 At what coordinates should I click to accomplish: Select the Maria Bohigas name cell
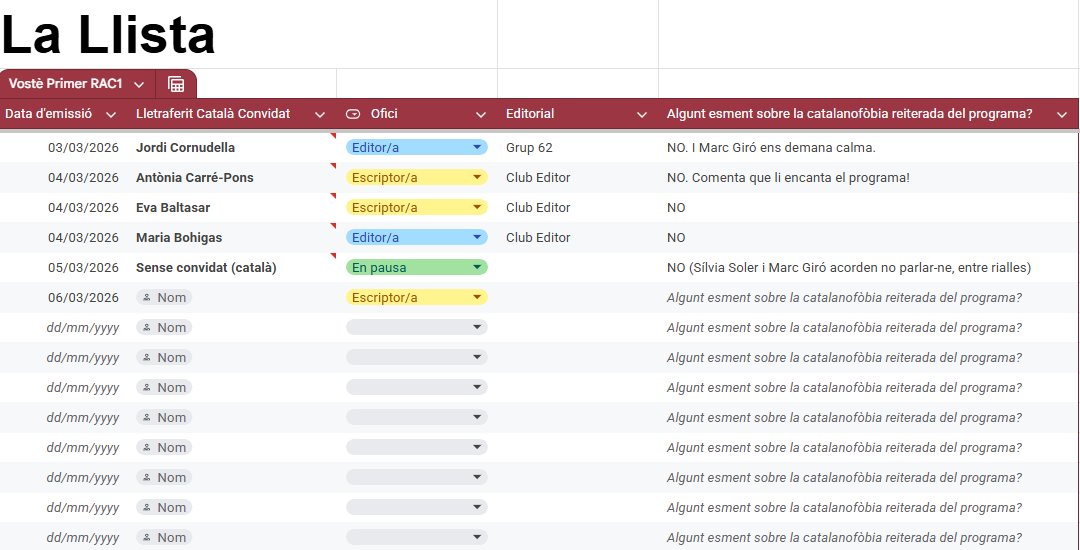click(x=179, y=237)
